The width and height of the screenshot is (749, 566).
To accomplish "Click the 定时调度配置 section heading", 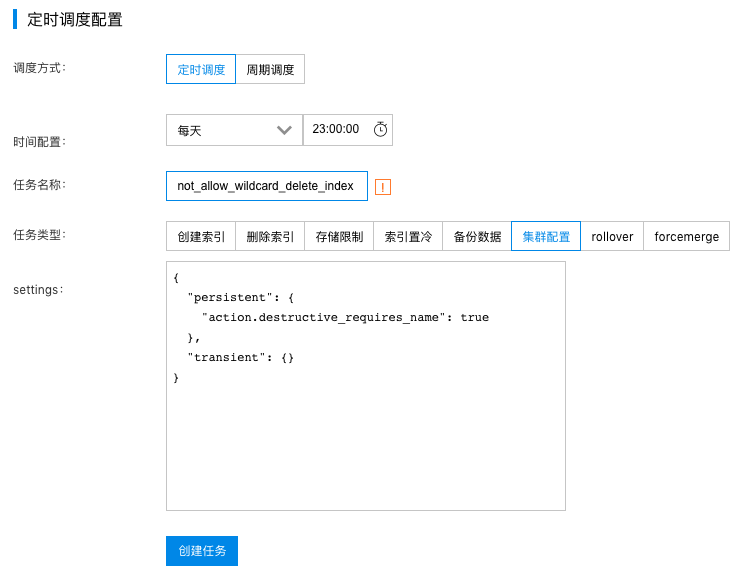I will (x=75, y=20).
